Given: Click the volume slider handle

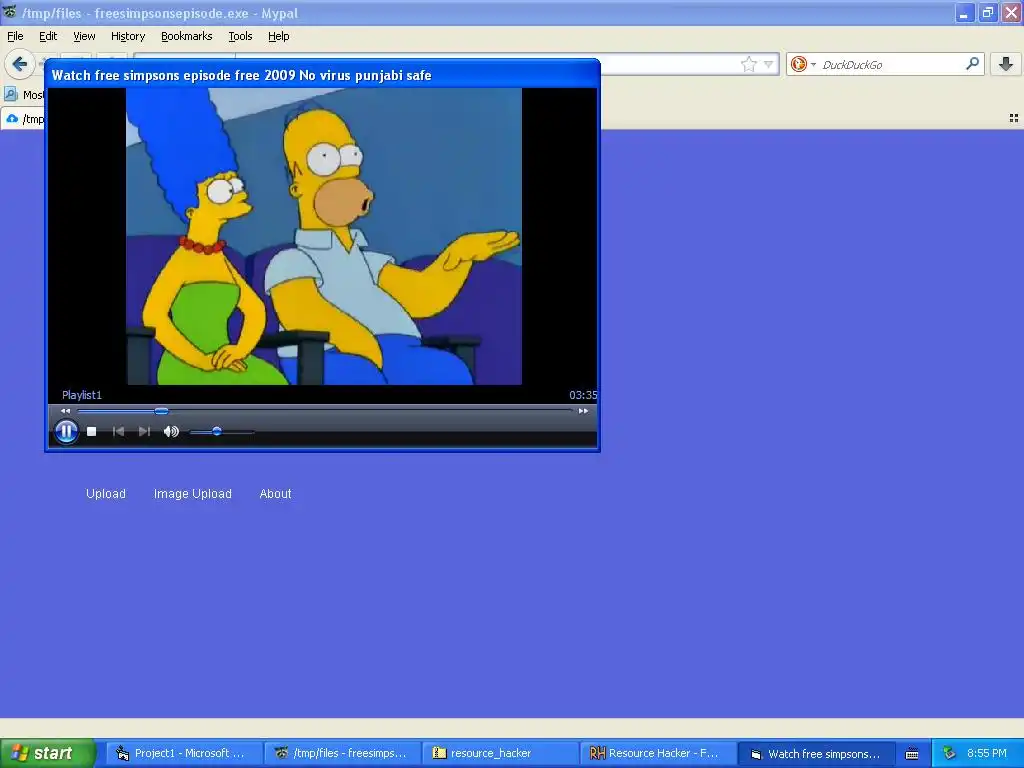Looking at the screenshot, I should click(x=217, y=432).
